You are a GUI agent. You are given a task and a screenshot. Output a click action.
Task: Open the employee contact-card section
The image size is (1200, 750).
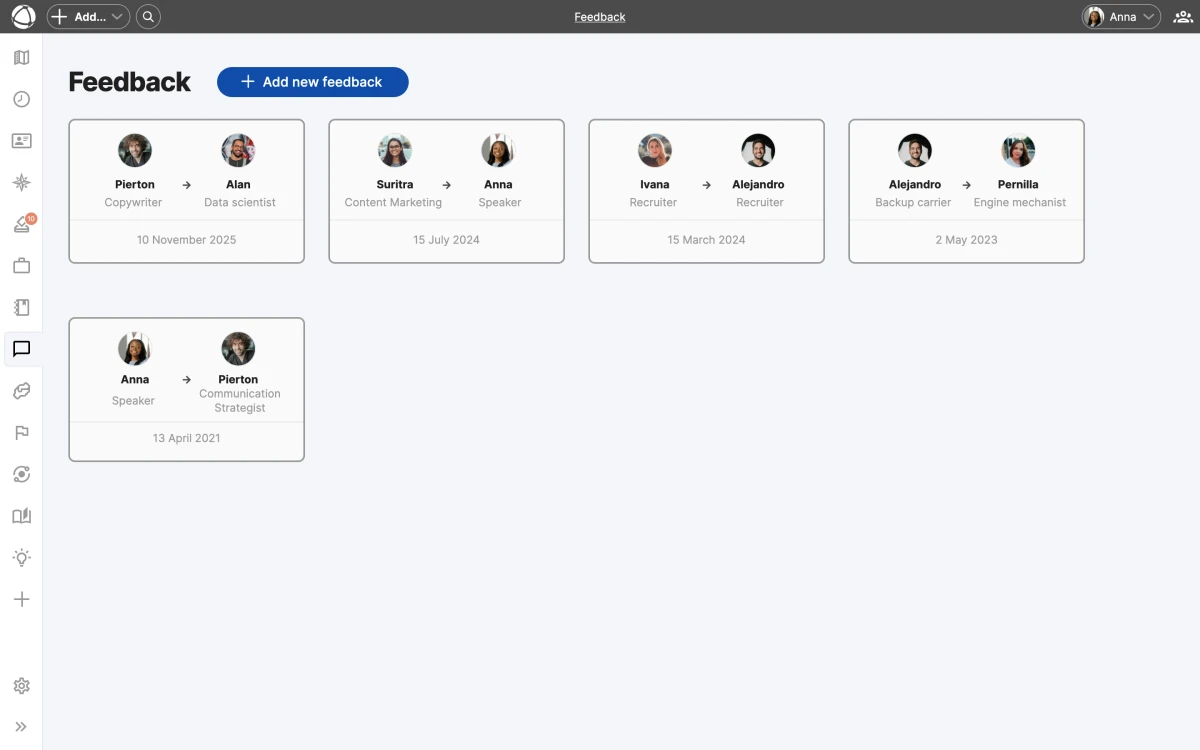(x=21, y=141)
